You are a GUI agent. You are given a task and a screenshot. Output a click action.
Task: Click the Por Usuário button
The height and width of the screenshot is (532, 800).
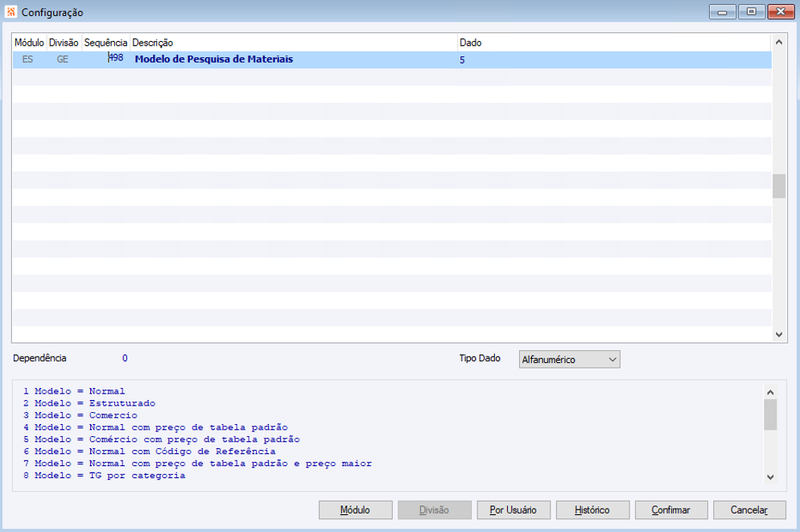point(513,510)
